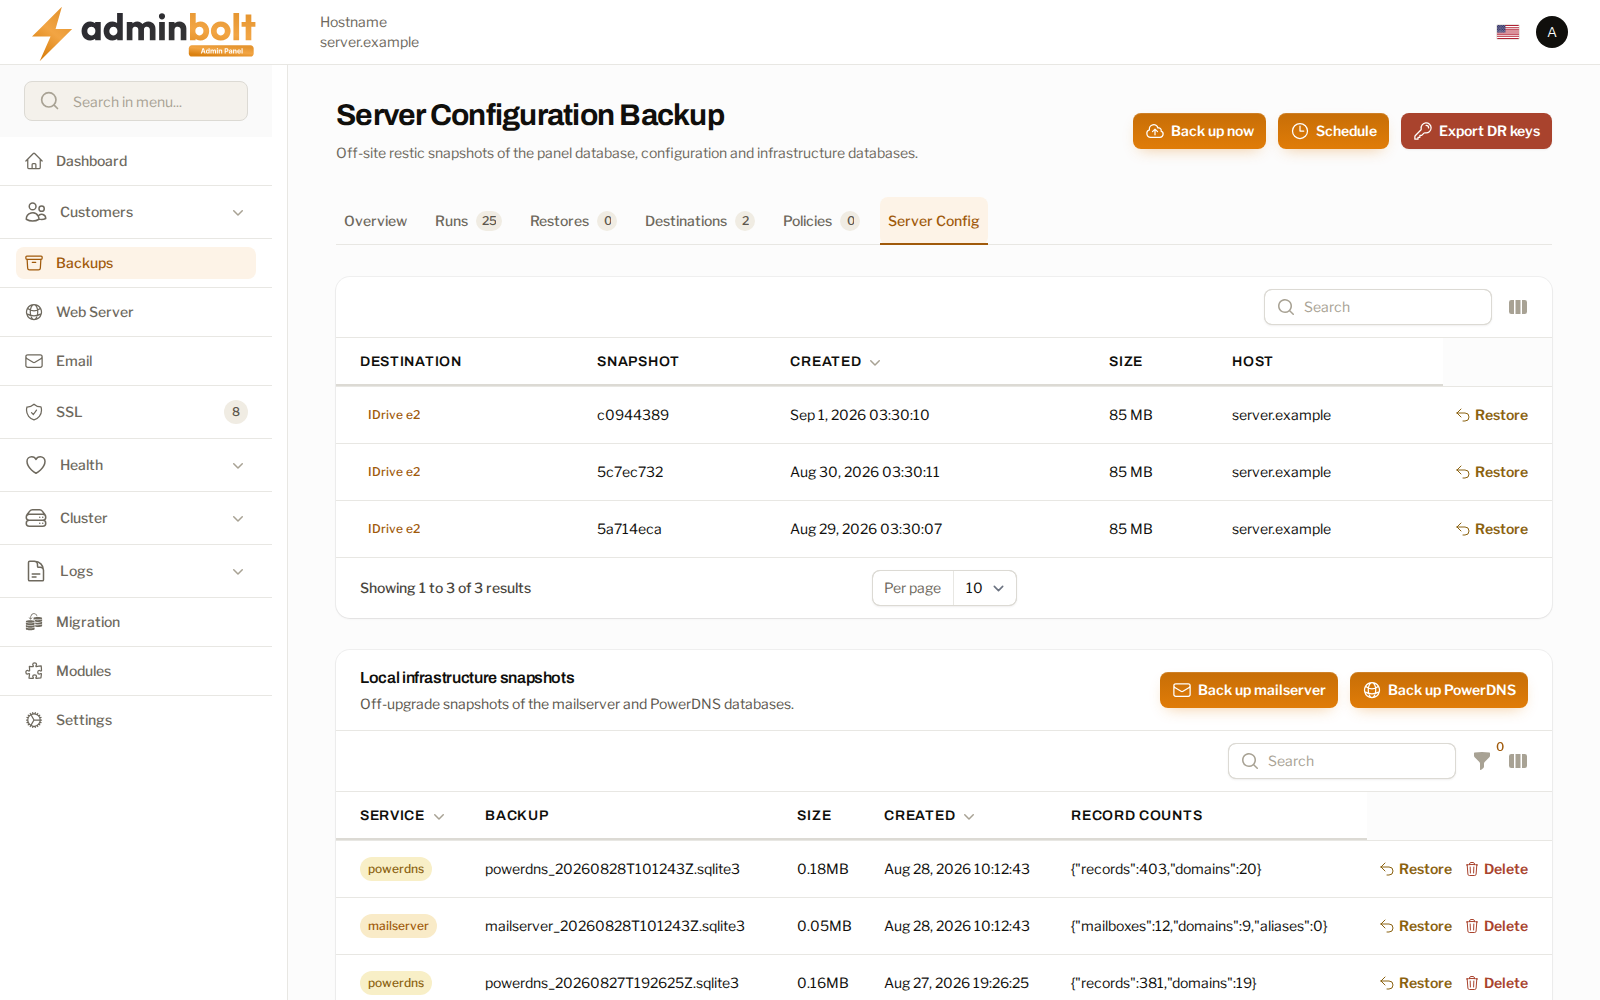The image size is (1600, 1000).
Task: Click the Cluster server icon
Action: (36, 518)
